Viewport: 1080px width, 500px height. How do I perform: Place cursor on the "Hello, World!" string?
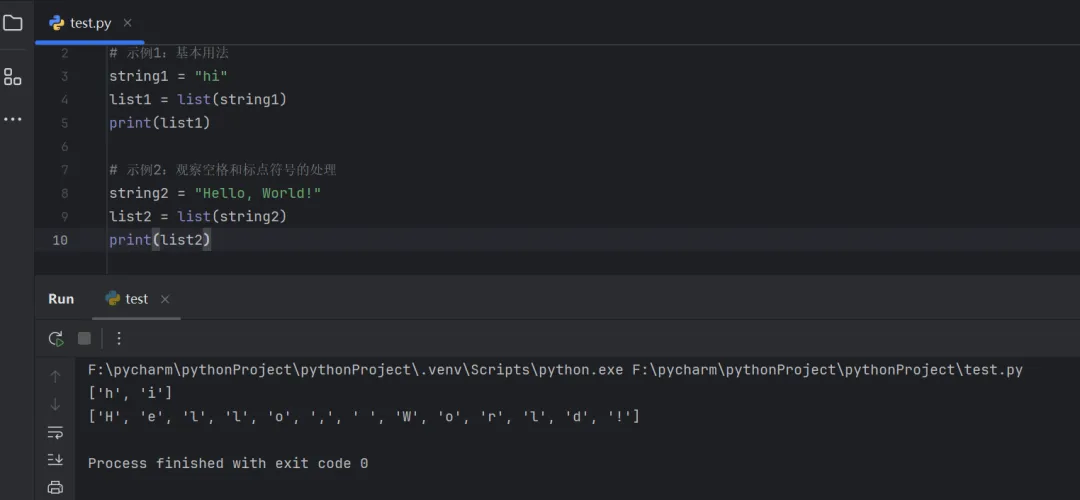[x=258, y=193]
